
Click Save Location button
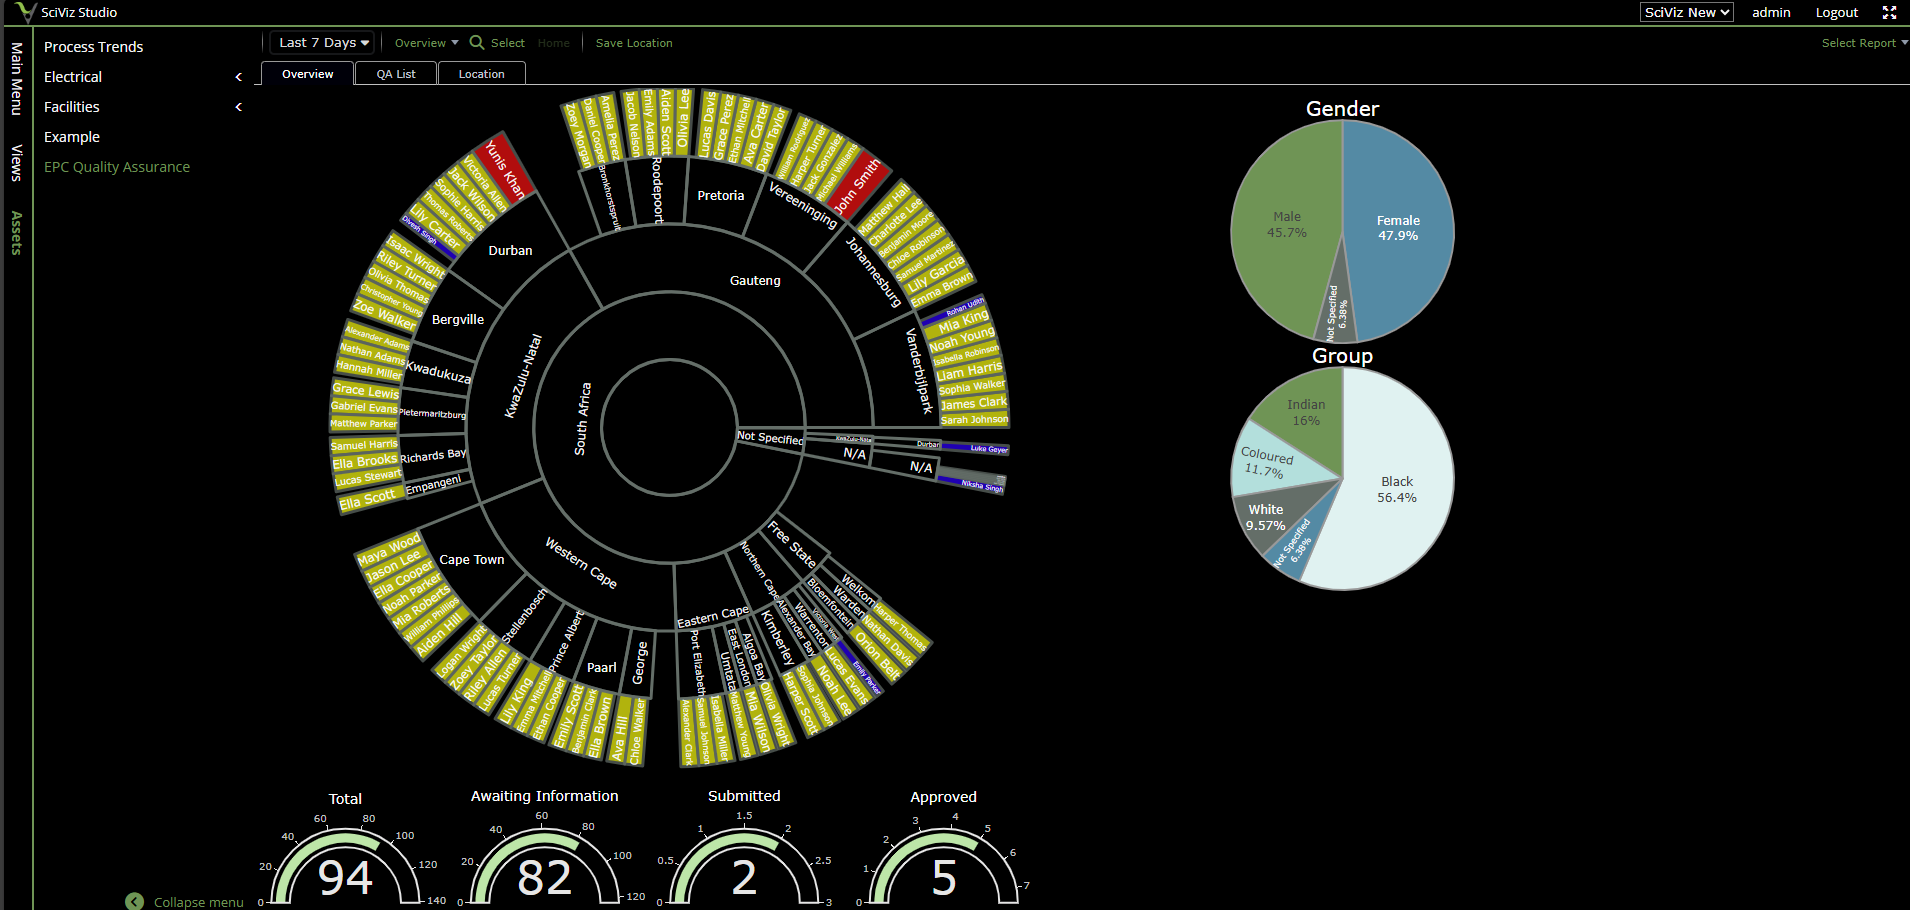(634, 43)
